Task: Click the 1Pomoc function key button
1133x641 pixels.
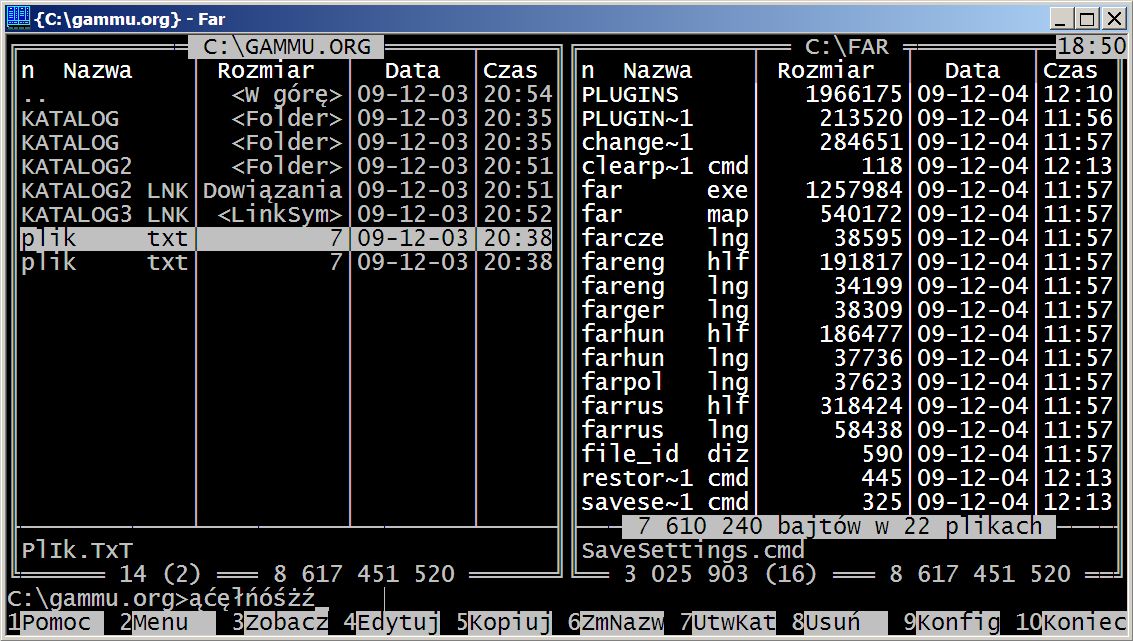Action: coord(56,622)
